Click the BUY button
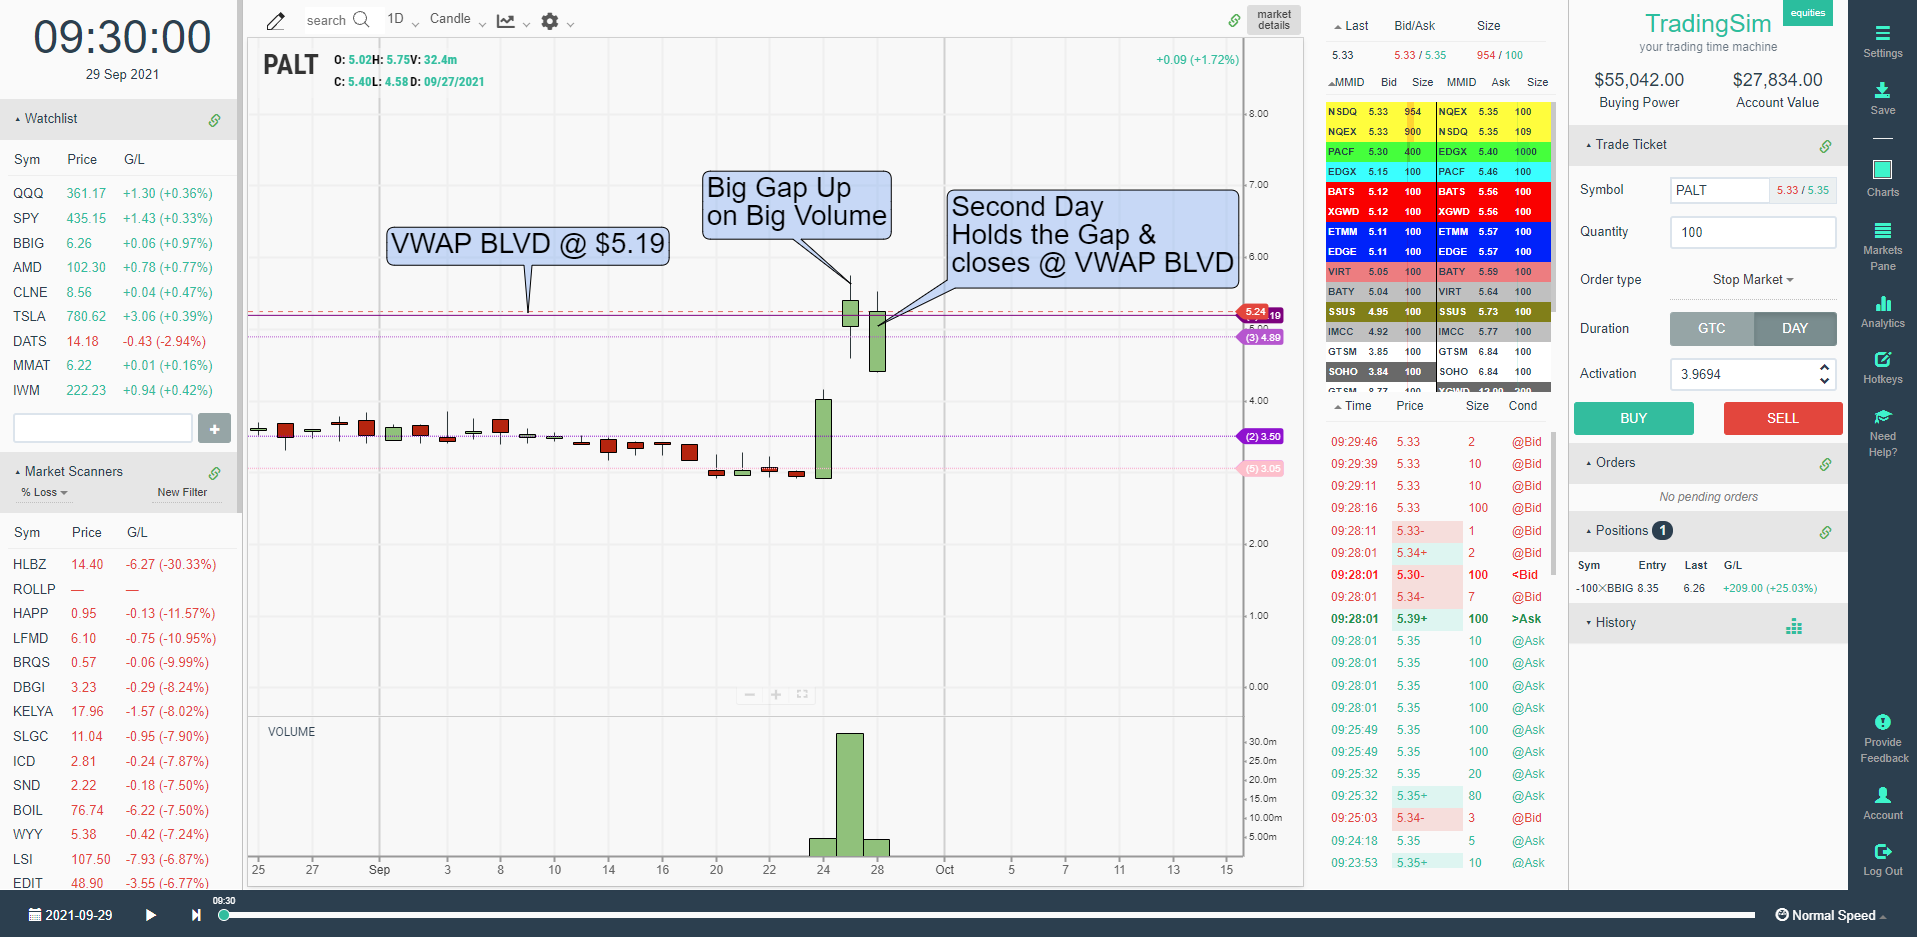The height and width of the screenshot is (937, 1917). pyautogui.click(x=1633, y=418)
